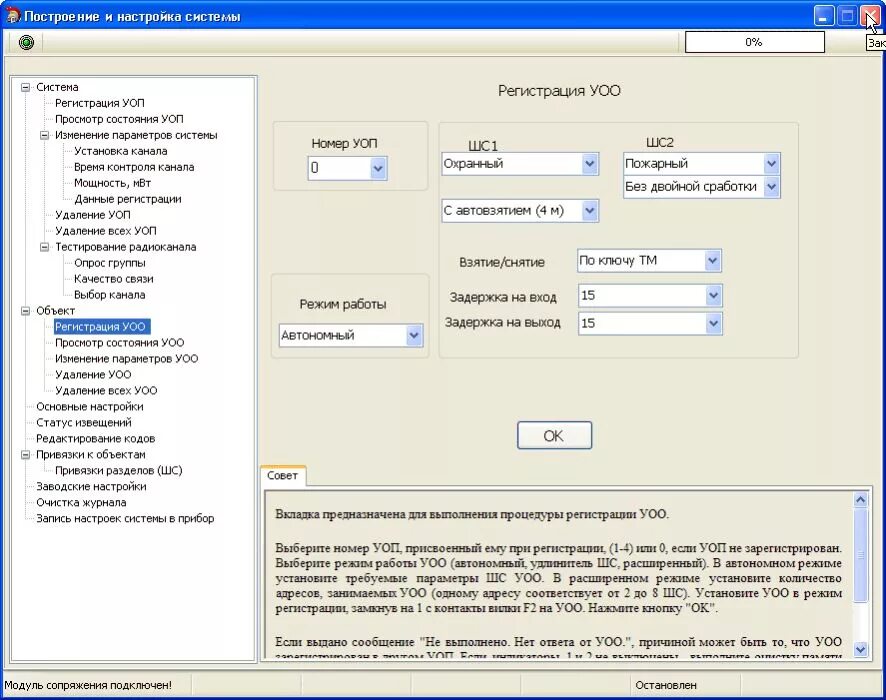Click status text Модуль сопряжения подключен!
Viewport: 886px width, 700px height.
click(x=88, y=685)
